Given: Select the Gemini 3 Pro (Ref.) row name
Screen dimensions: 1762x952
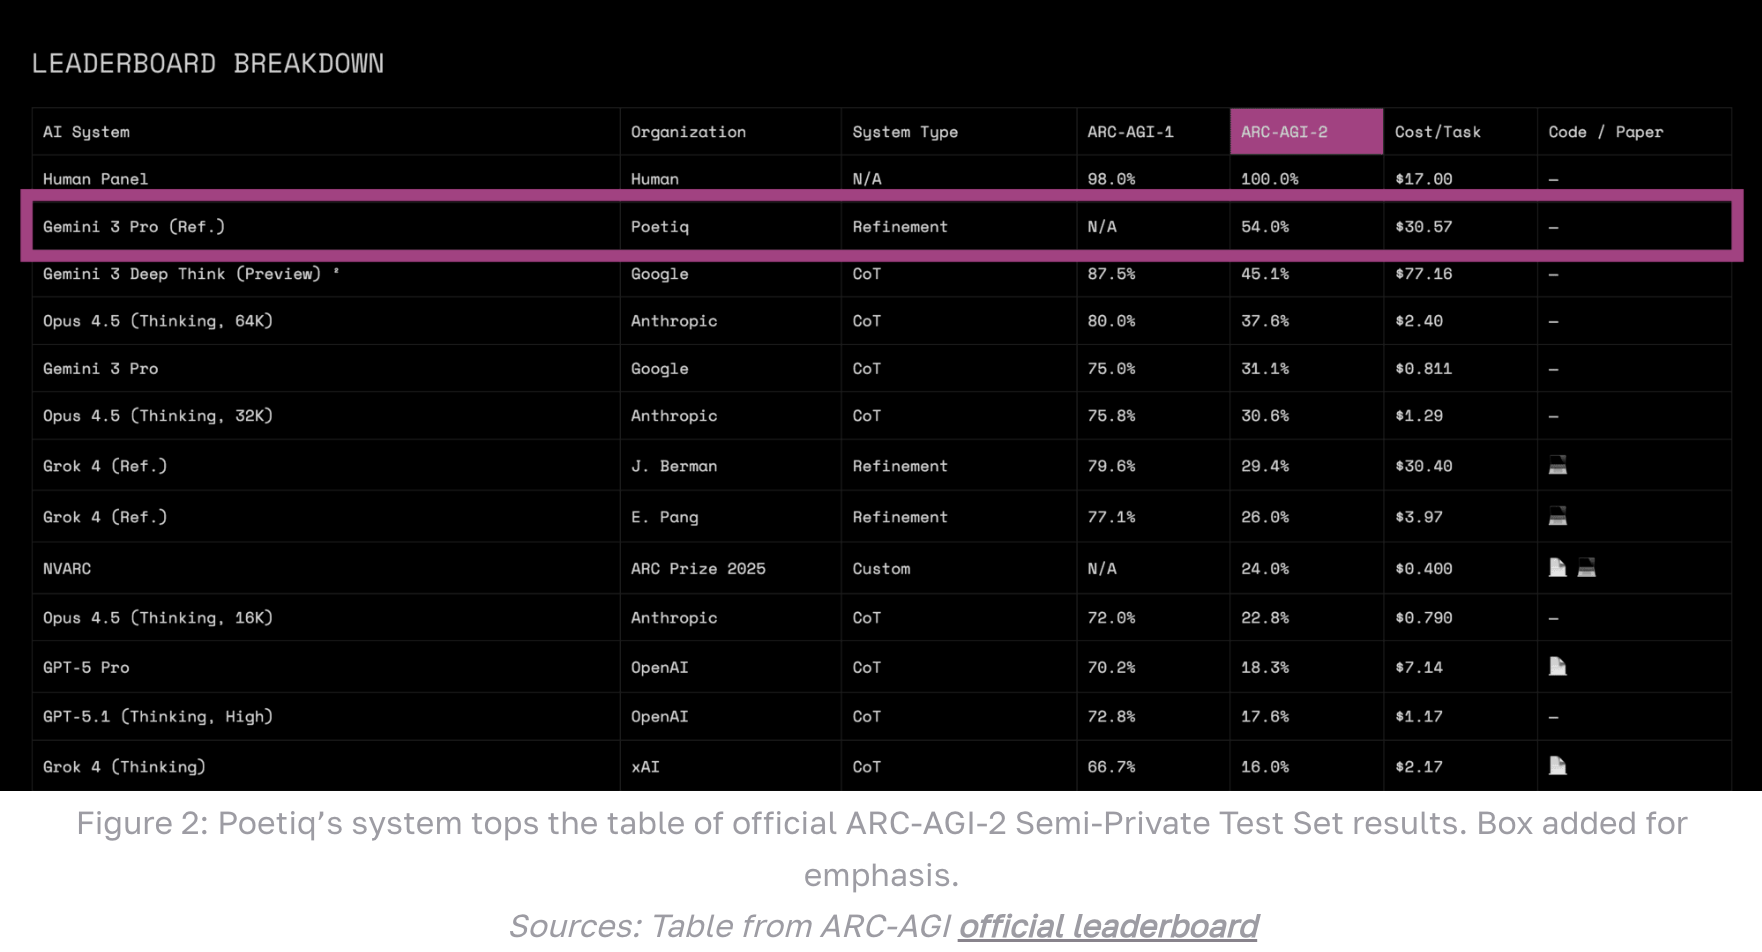Looking at the screenshot, I should [x=134, y=227].
